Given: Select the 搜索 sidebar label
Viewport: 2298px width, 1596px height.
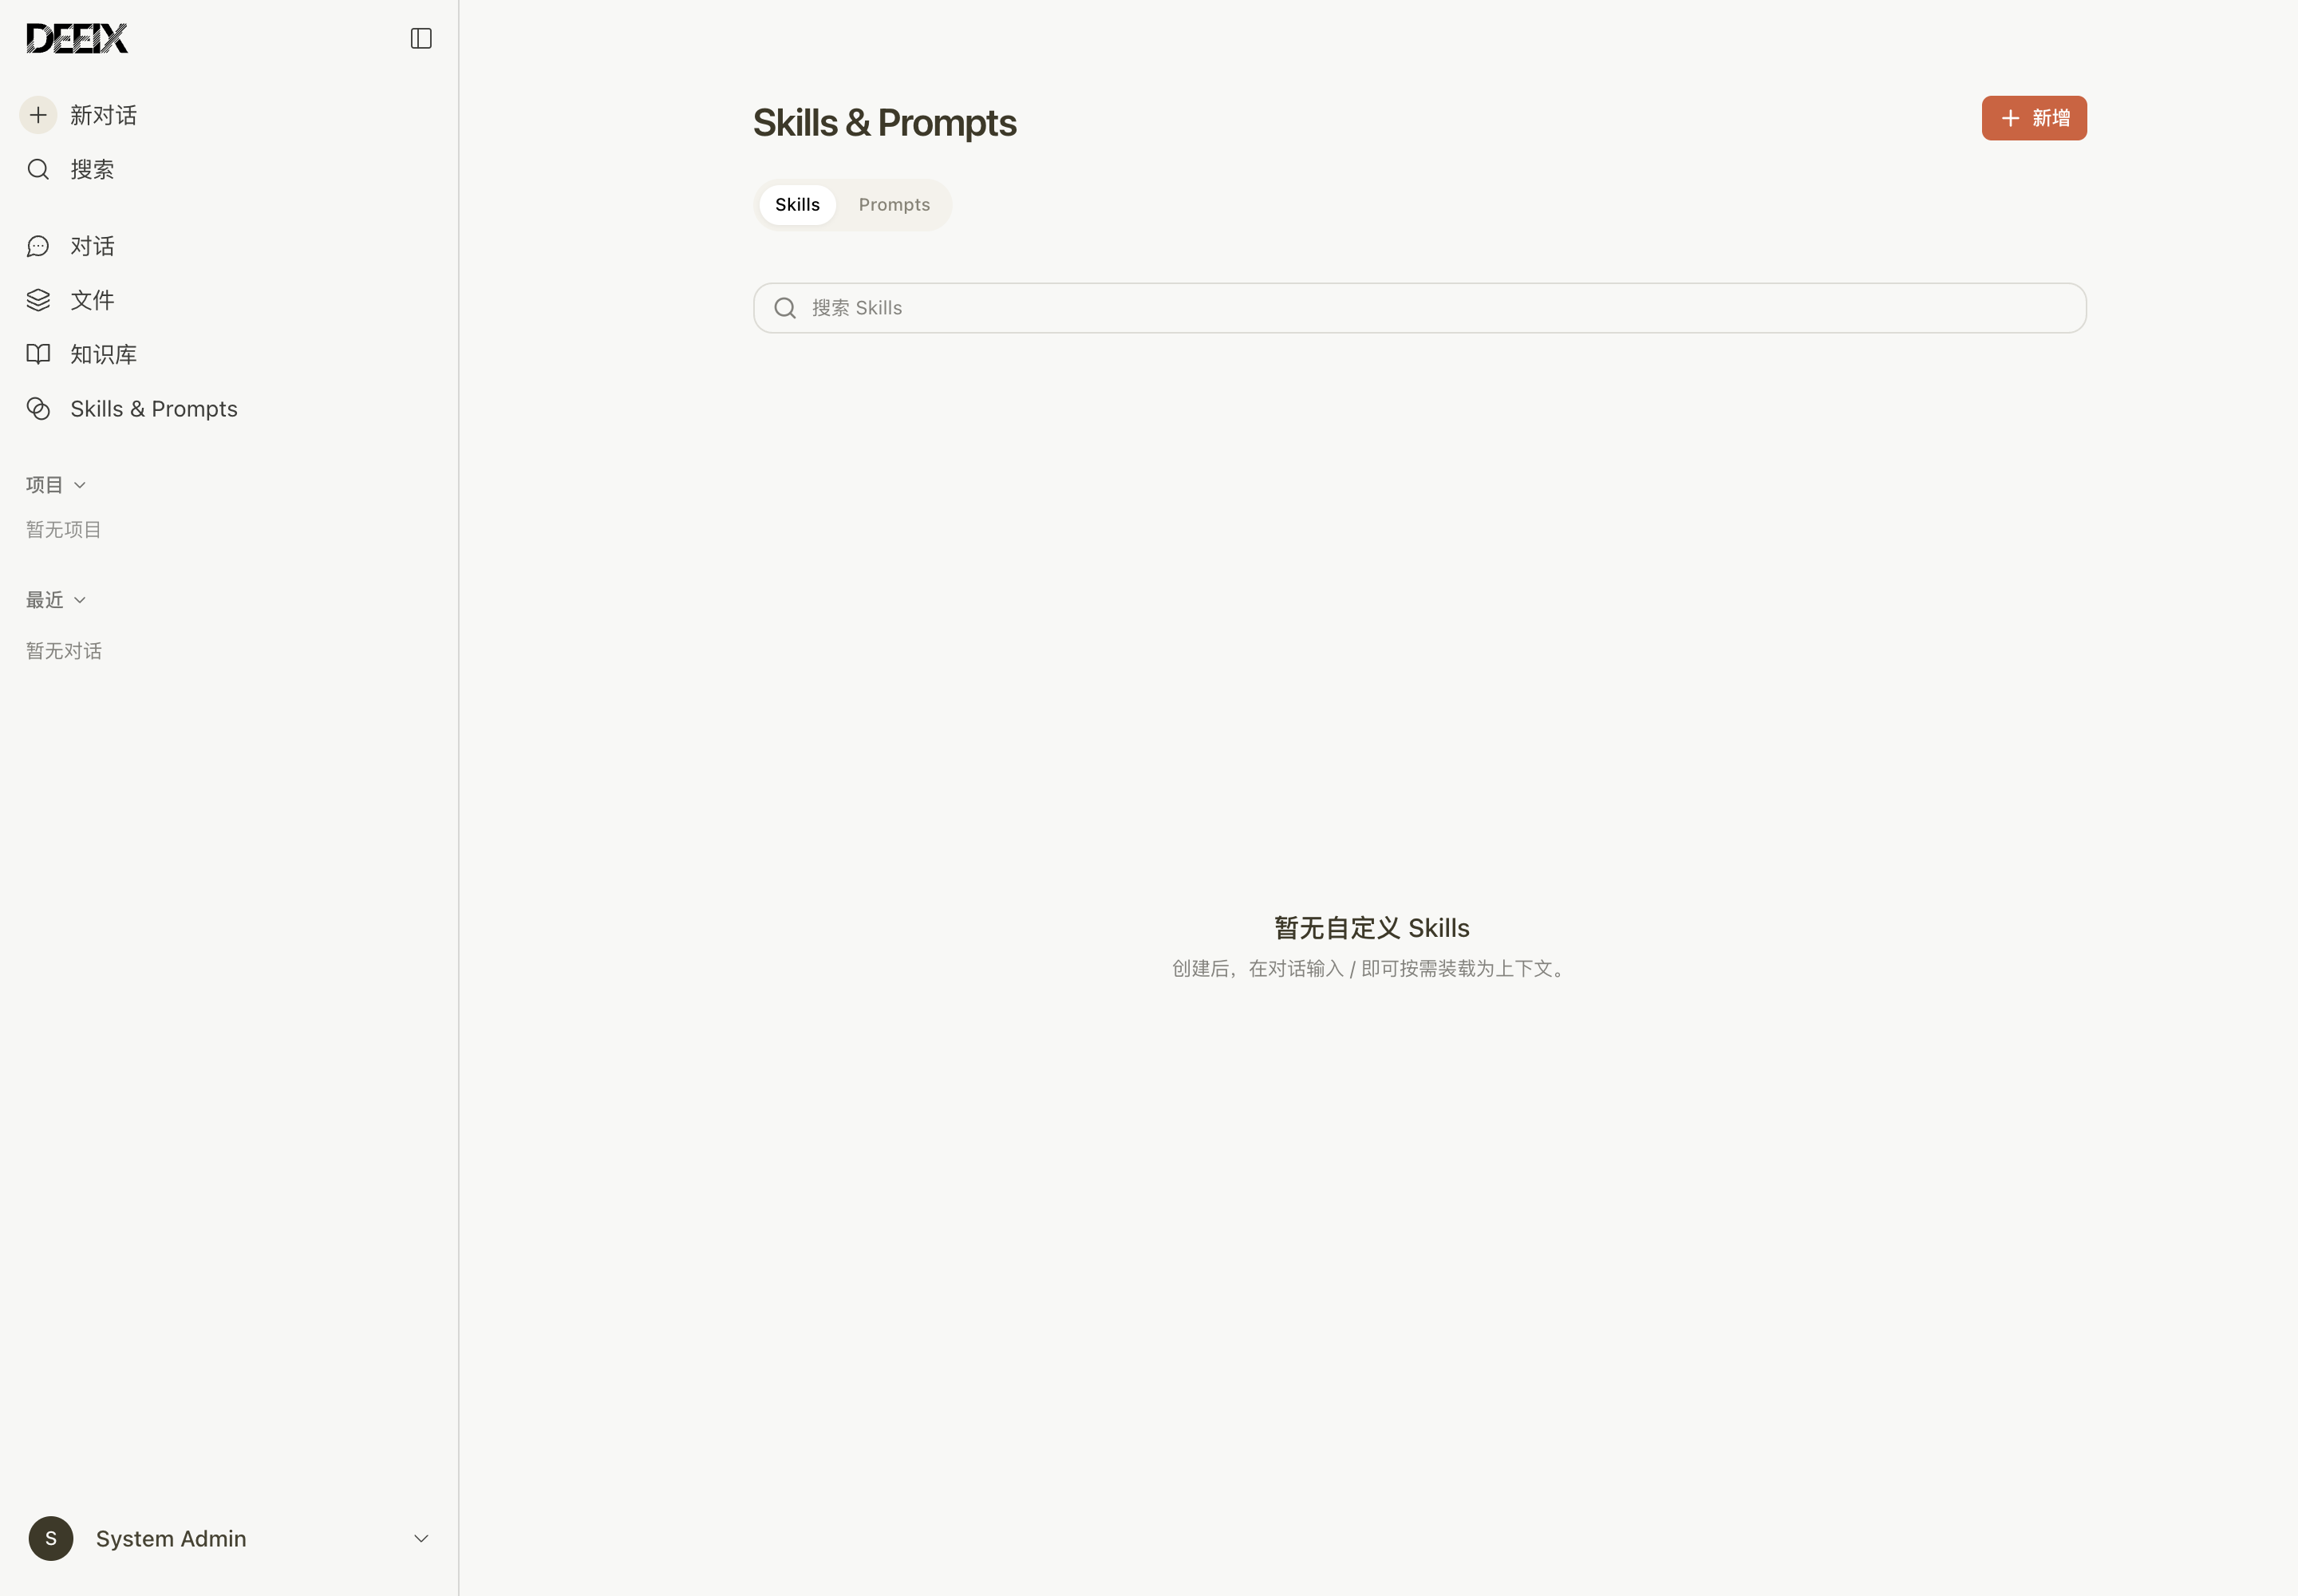Looking at the screenshot, I should point(92,169).
